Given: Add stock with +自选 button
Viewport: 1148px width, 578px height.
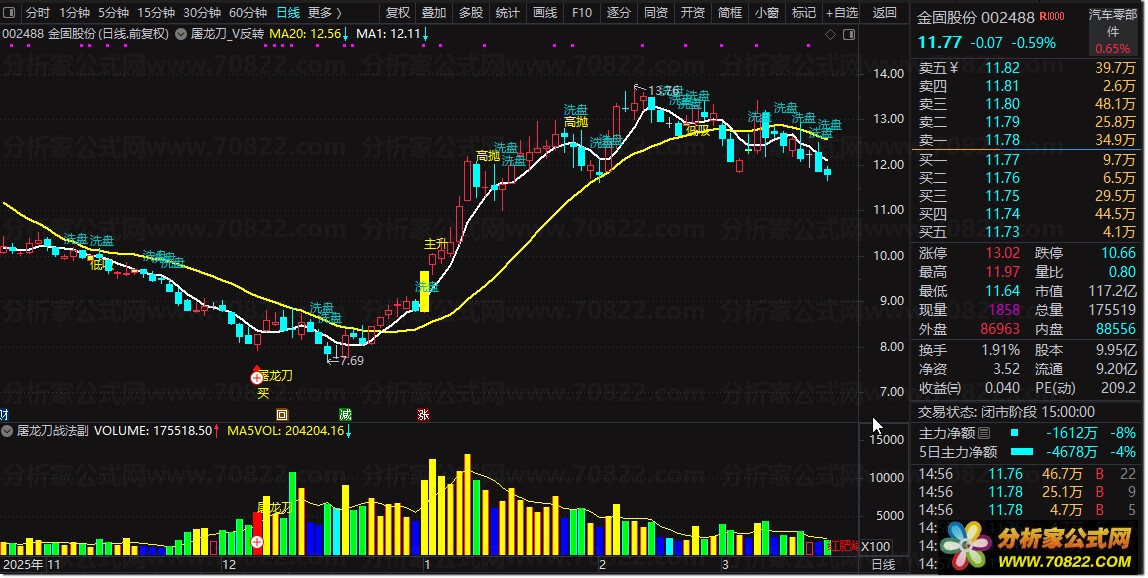Looking at the screenshot, I should (842, 12).
